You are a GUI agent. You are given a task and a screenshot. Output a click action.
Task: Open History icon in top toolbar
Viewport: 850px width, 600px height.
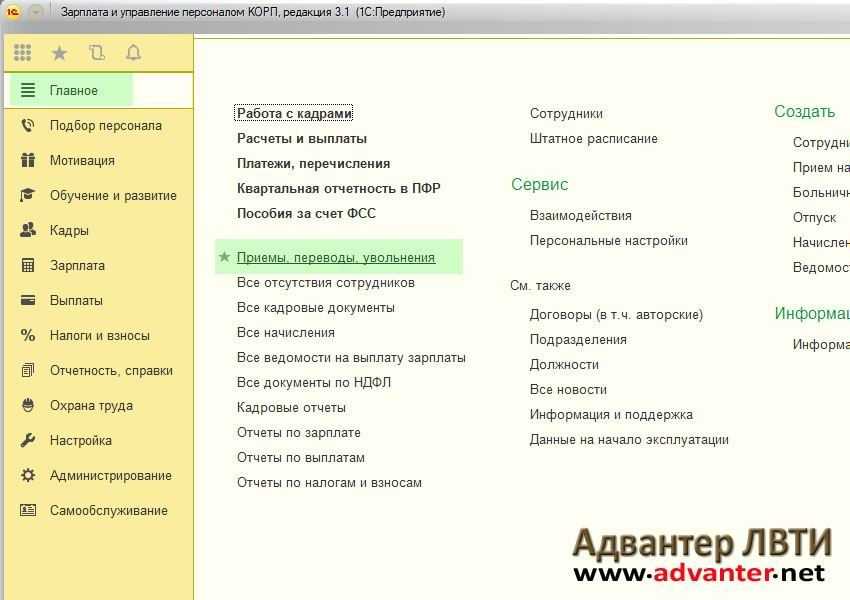[96, 53]
